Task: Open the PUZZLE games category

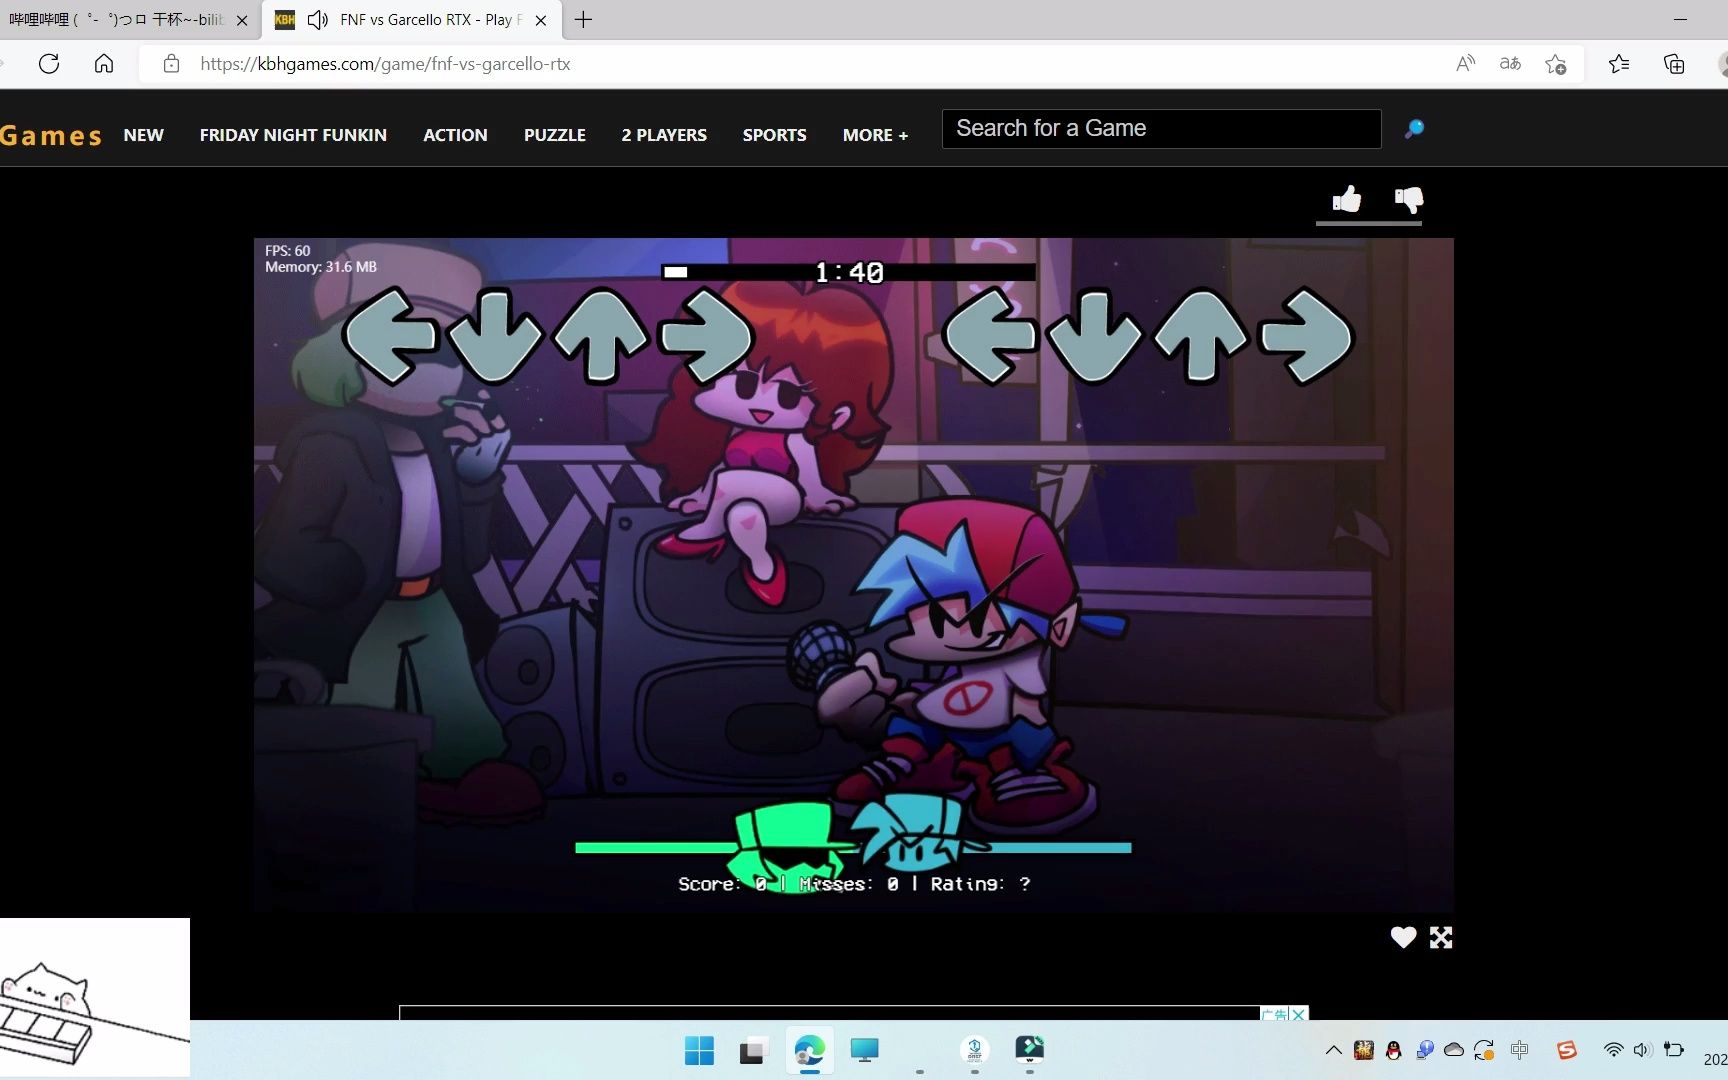Action: (555, 135)
